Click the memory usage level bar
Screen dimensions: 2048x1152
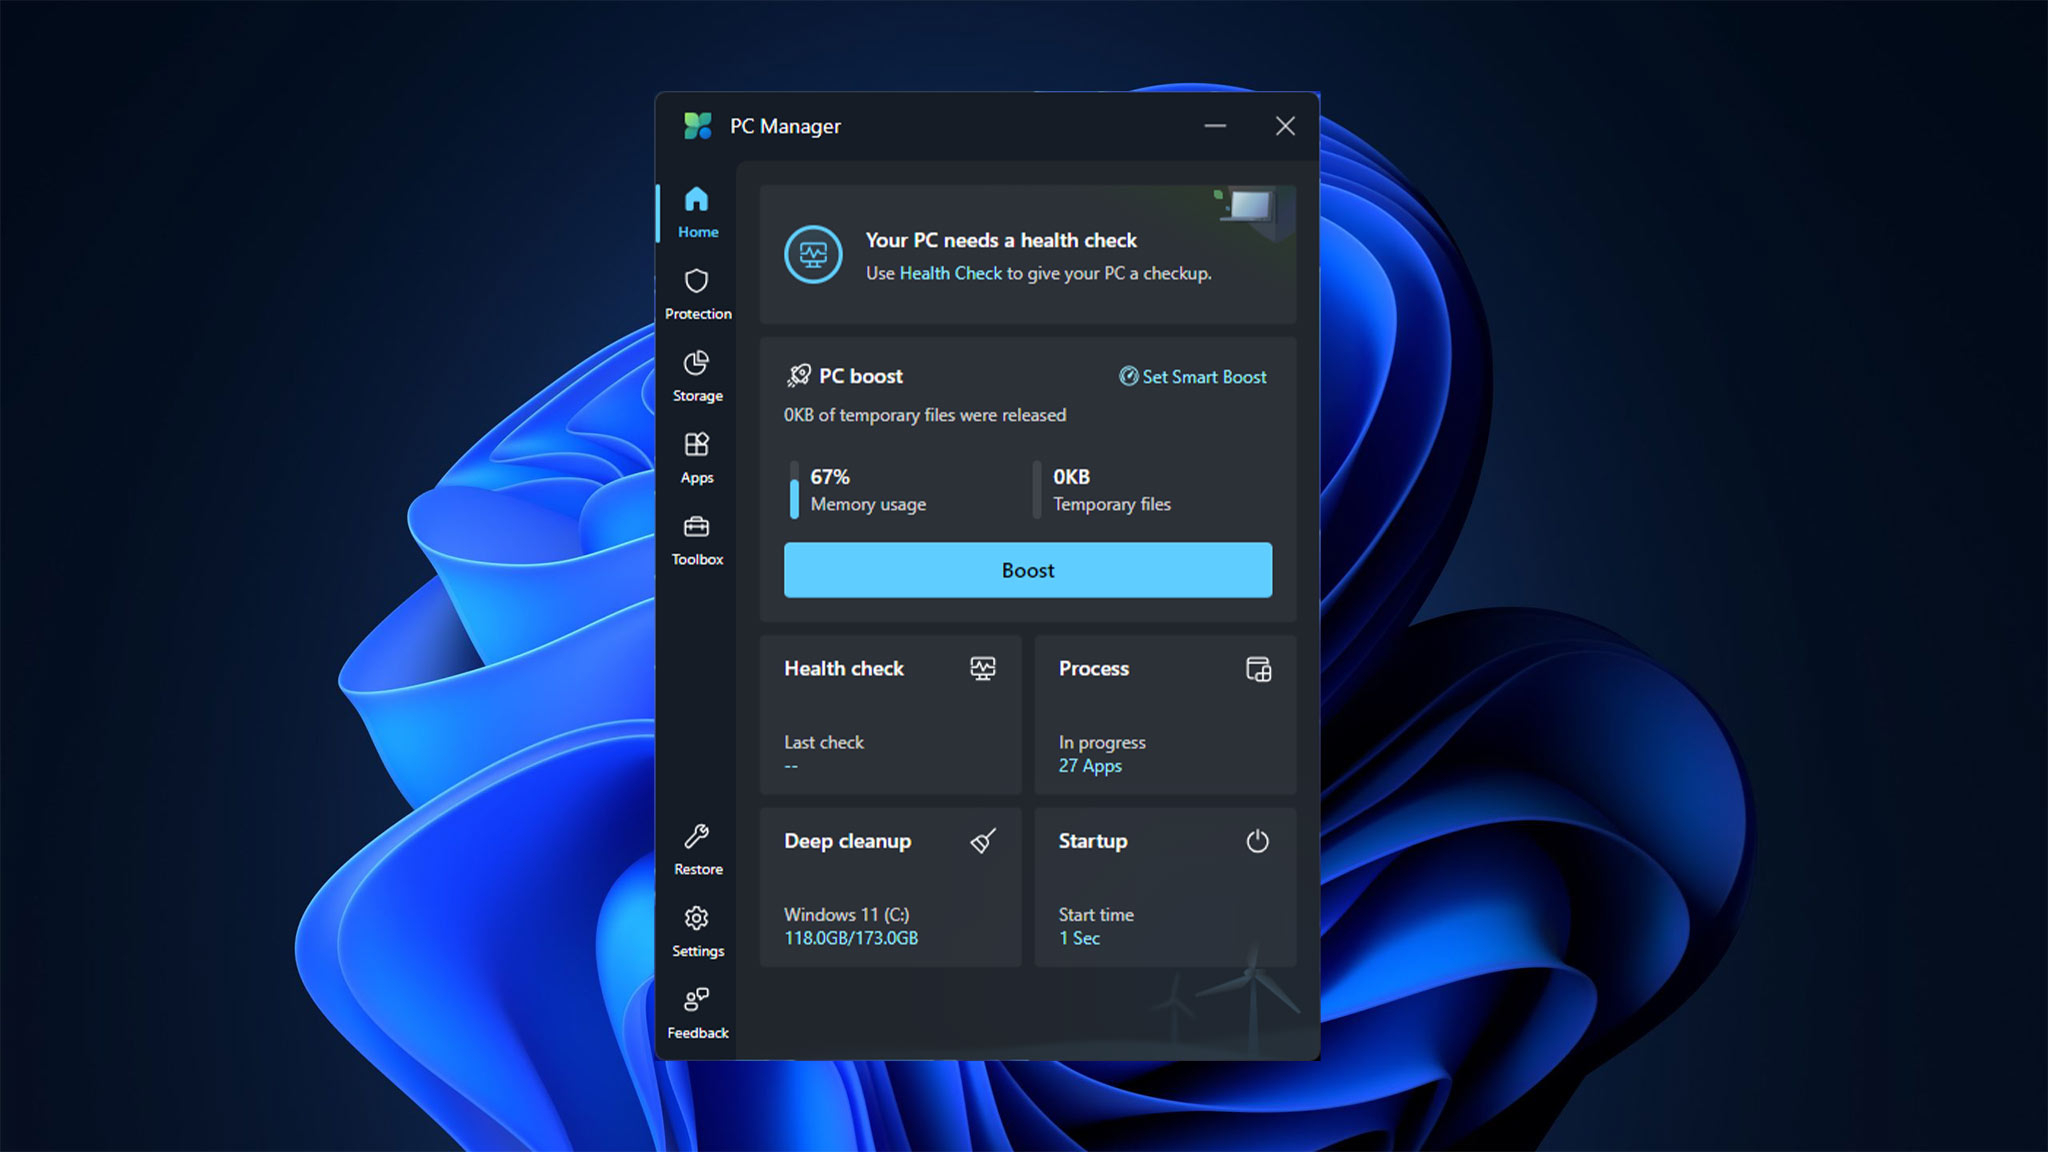pos(794,490)
